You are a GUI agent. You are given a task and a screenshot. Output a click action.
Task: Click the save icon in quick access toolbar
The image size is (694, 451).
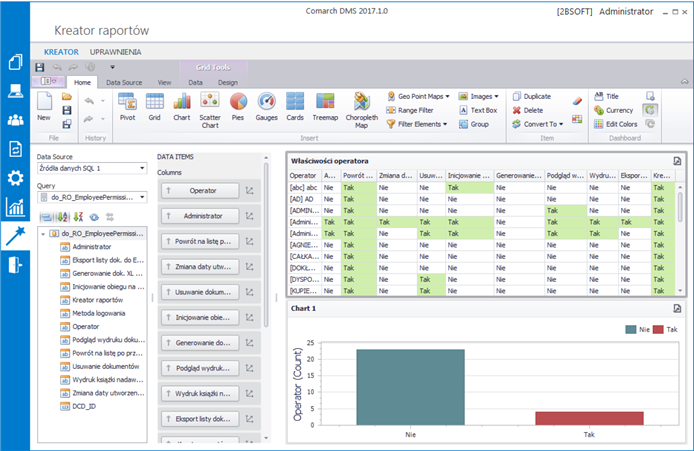coord(40,67)
